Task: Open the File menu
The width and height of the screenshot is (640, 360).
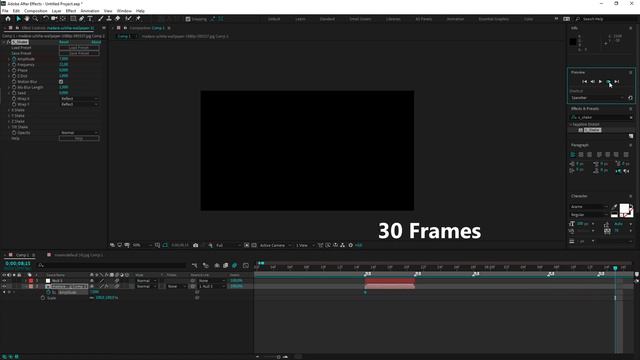Action: 5,11
